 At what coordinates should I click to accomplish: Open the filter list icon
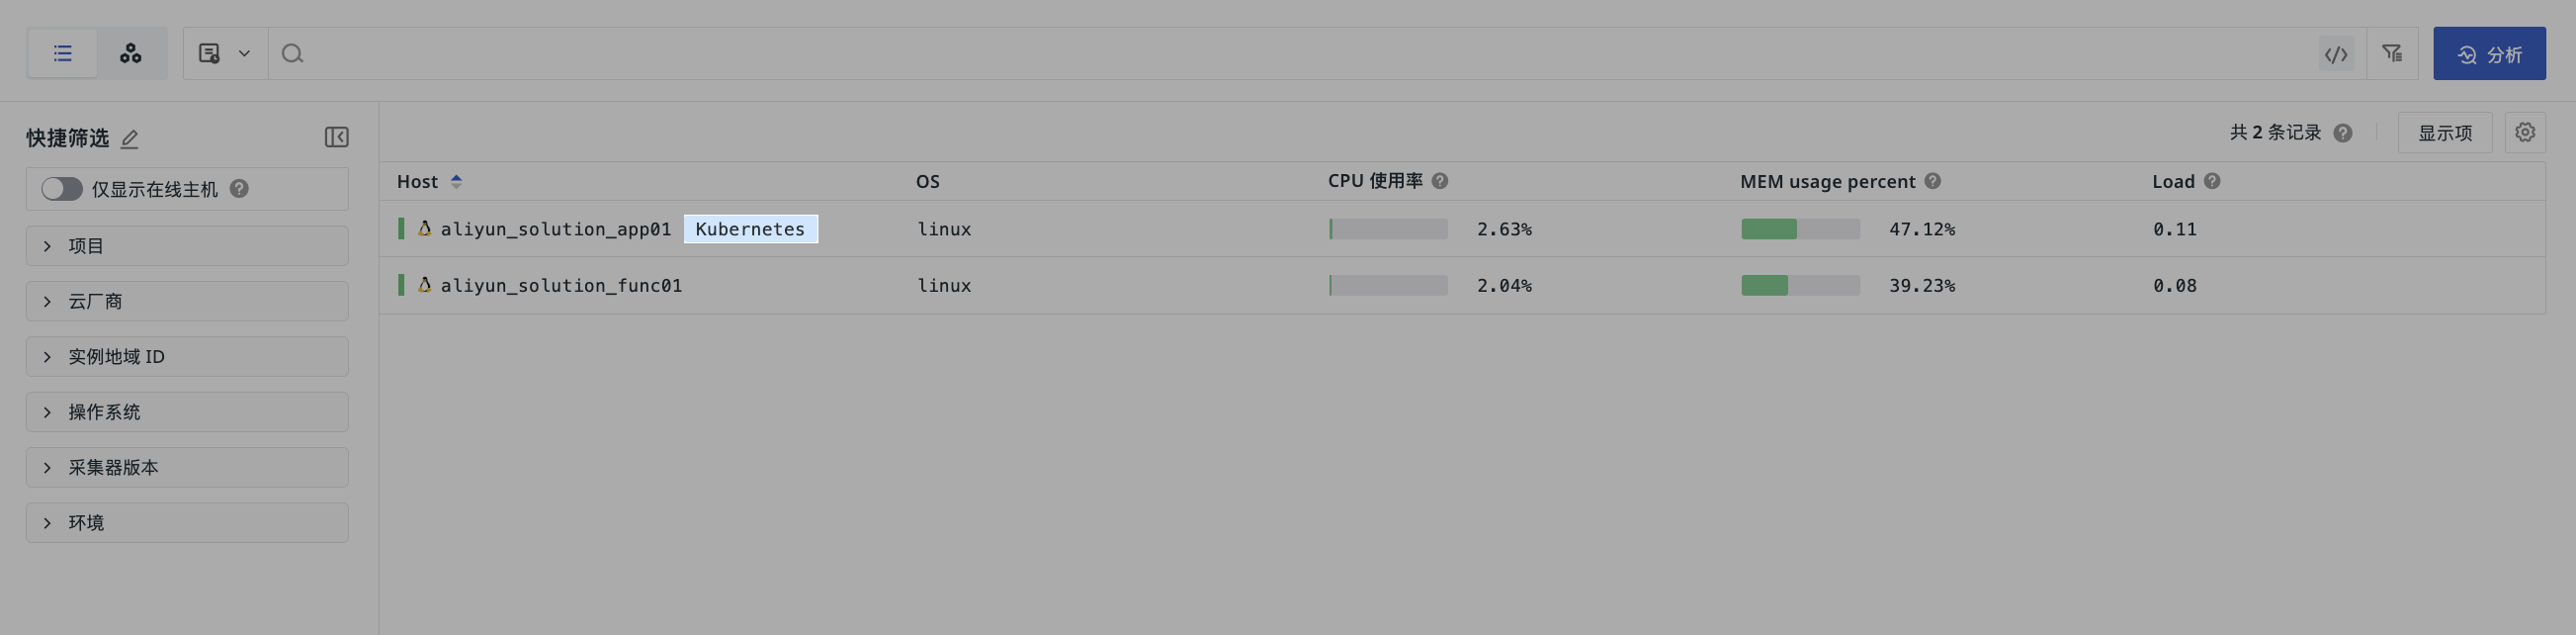2392,53
